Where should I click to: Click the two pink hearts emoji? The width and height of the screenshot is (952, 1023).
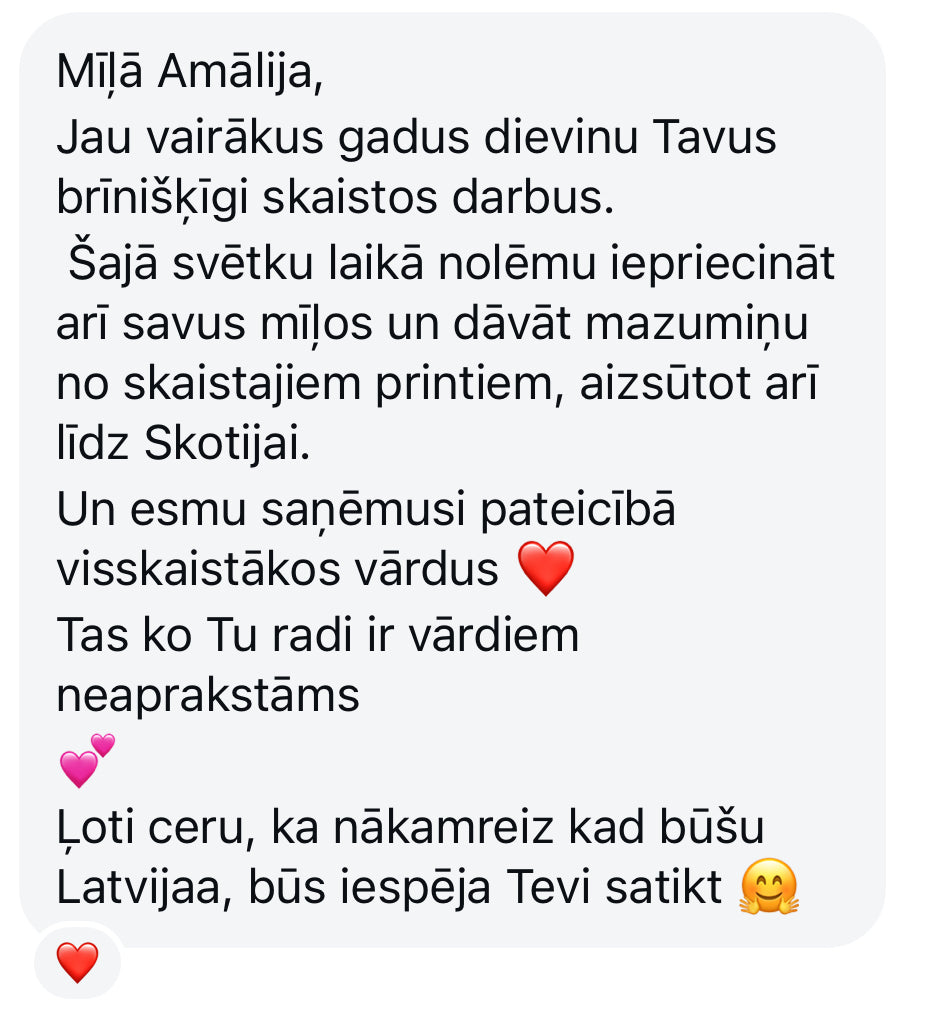pyautogui.click(x=87, y=760)
